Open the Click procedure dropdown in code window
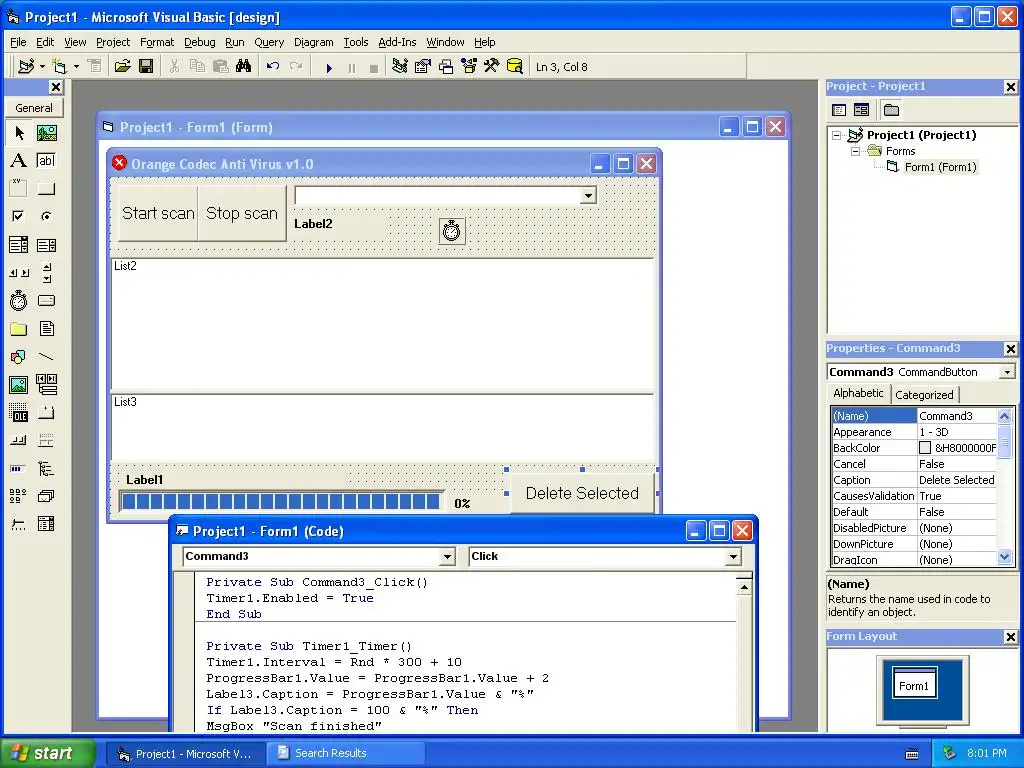Viewport: 1024px width, 768px height. coord(733,557)
